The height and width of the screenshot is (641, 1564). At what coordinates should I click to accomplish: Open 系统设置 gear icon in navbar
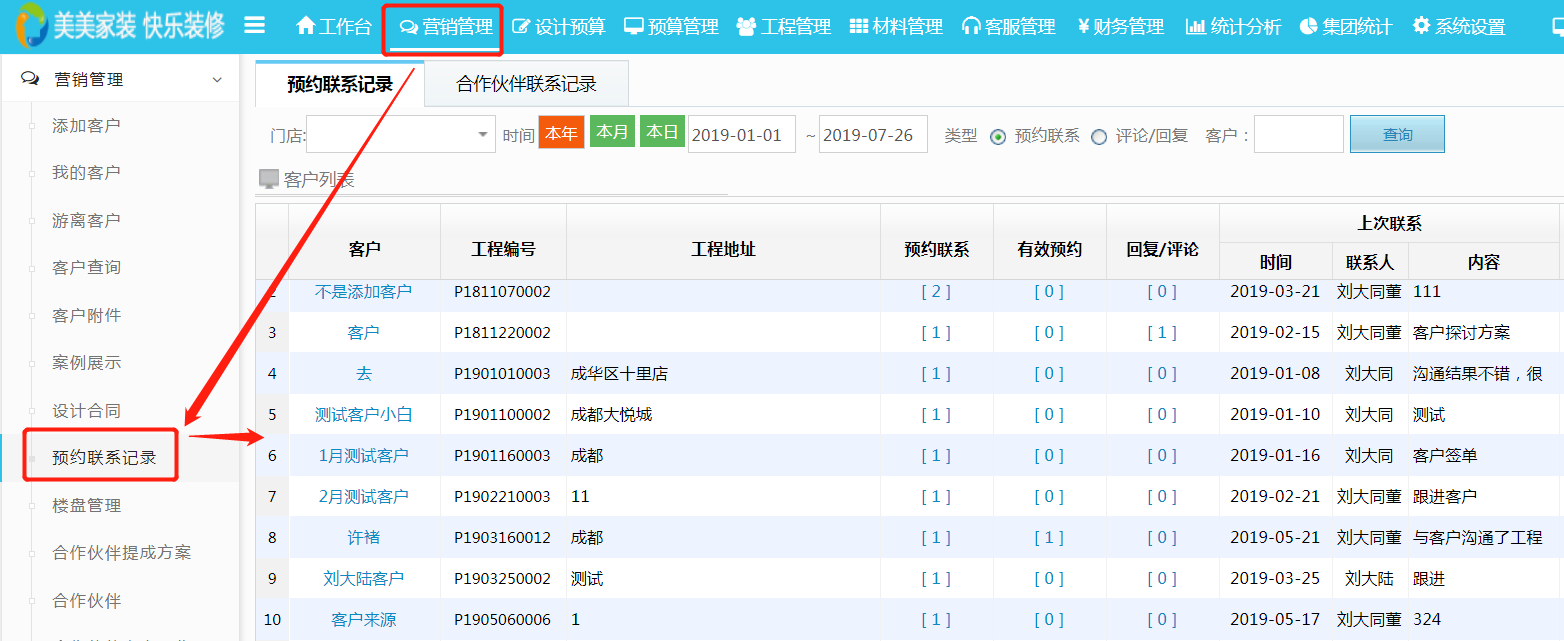1421,27
